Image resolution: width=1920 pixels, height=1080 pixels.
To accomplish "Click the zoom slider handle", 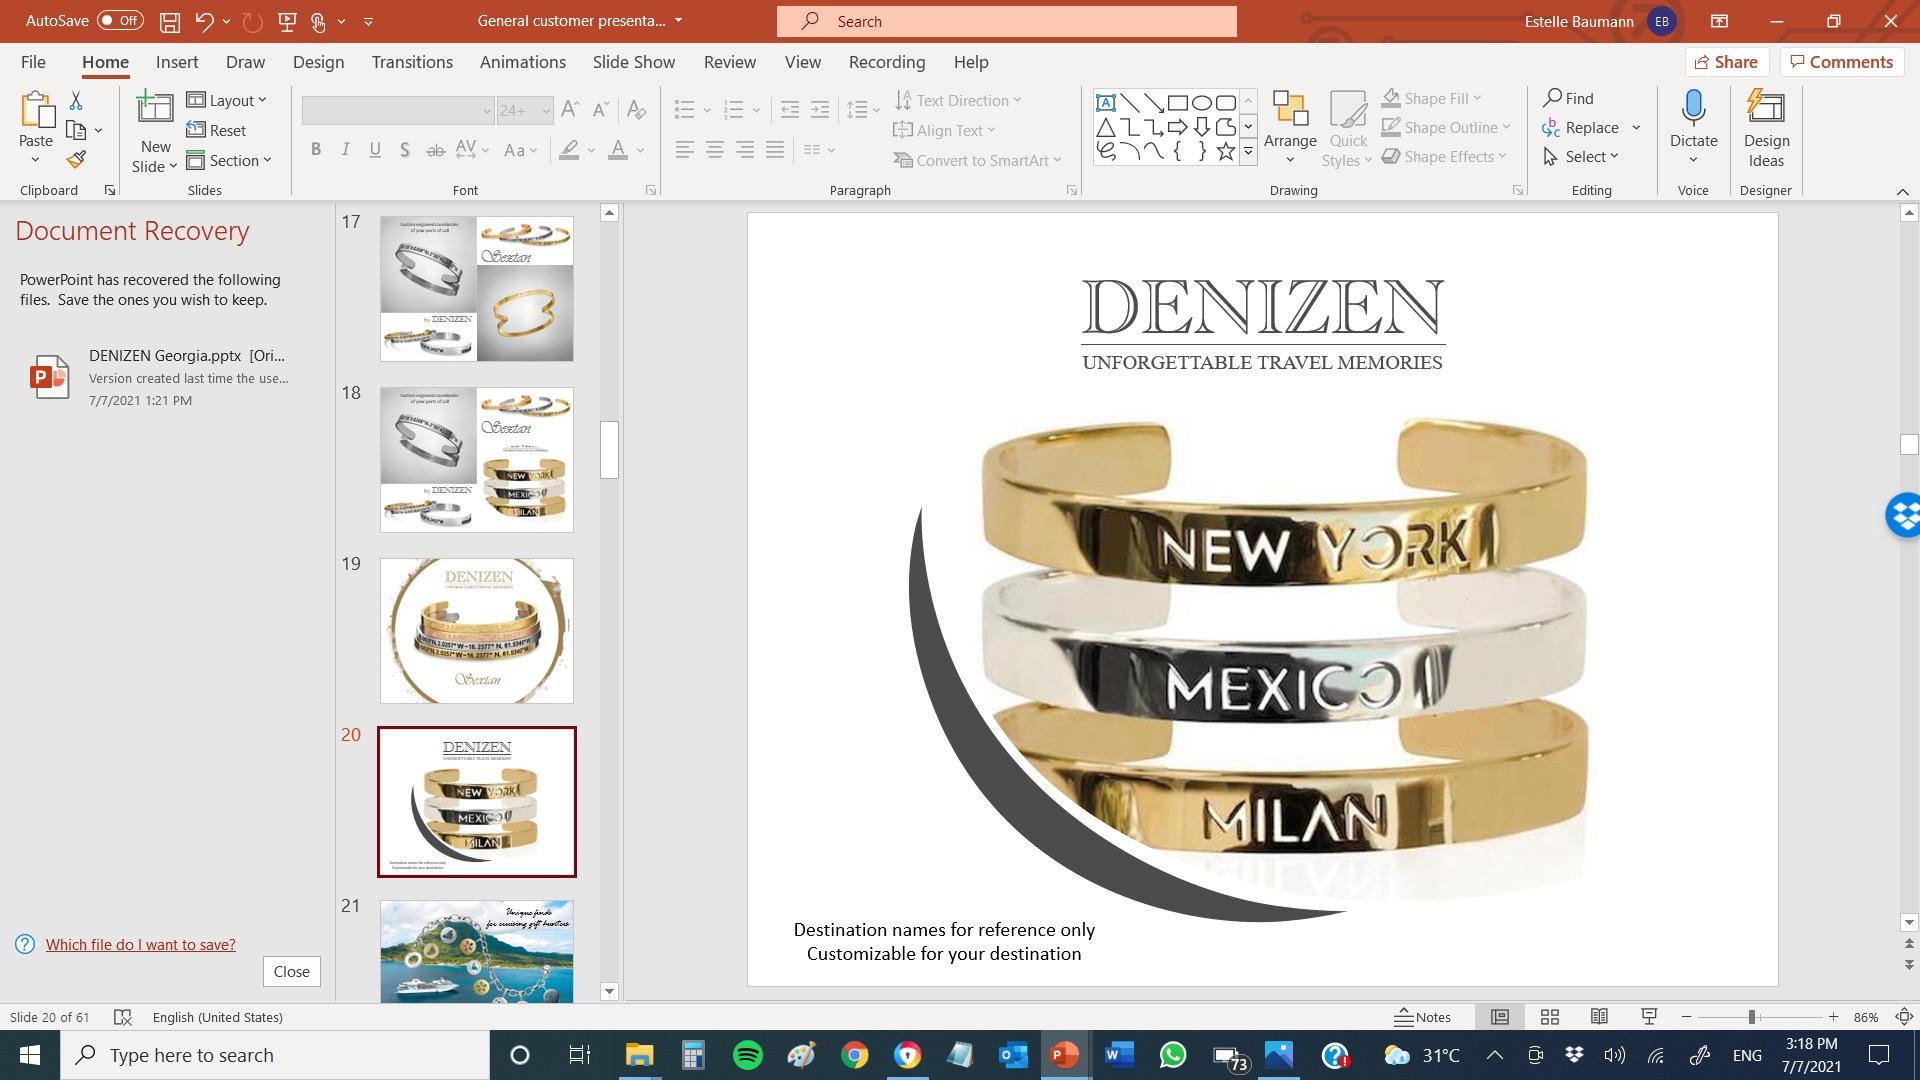I will 1752,1017.
